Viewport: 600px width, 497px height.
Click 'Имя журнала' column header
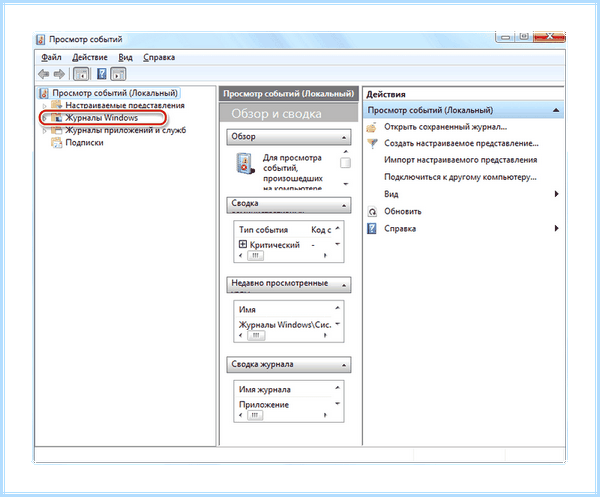pos(265,390)
